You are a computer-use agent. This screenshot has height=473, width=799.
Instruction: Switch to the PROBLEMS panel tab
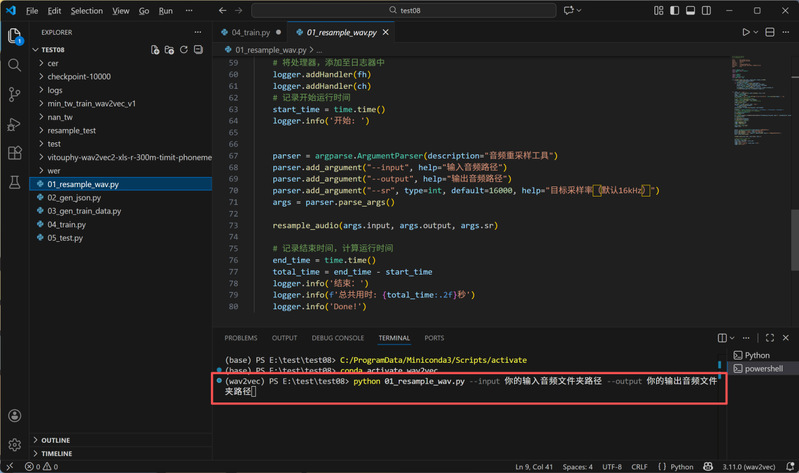pyautogui.click(x=241, y=338)
